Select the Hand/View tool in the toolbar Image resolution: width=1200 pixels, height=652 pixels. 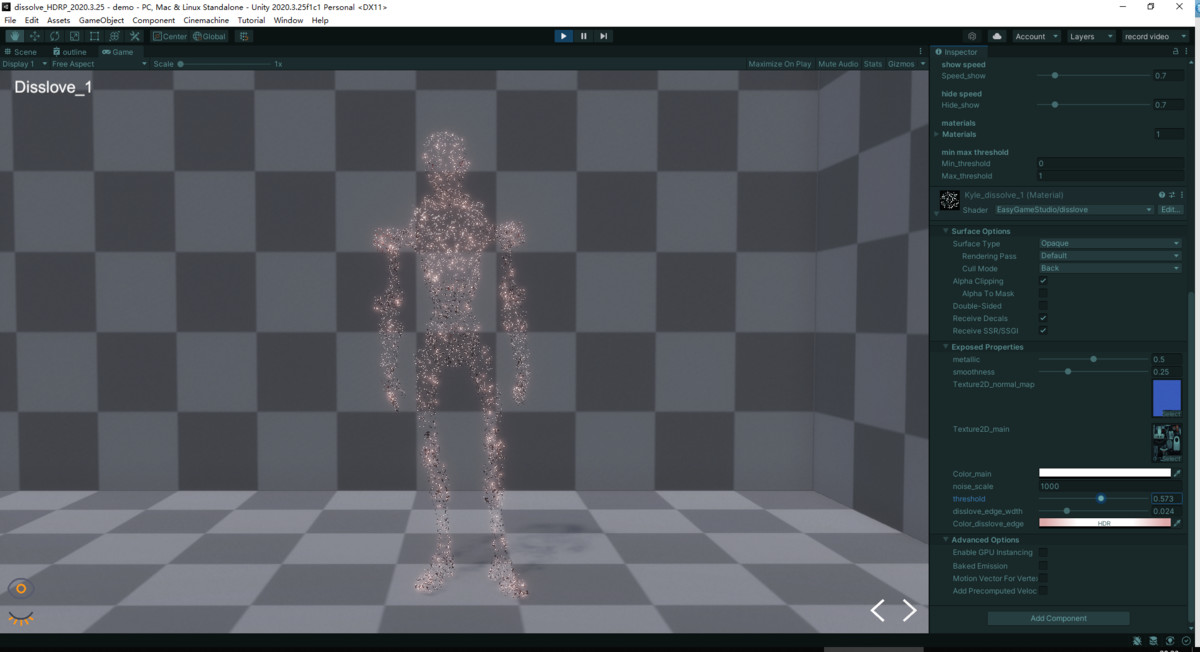click(14, 36)
